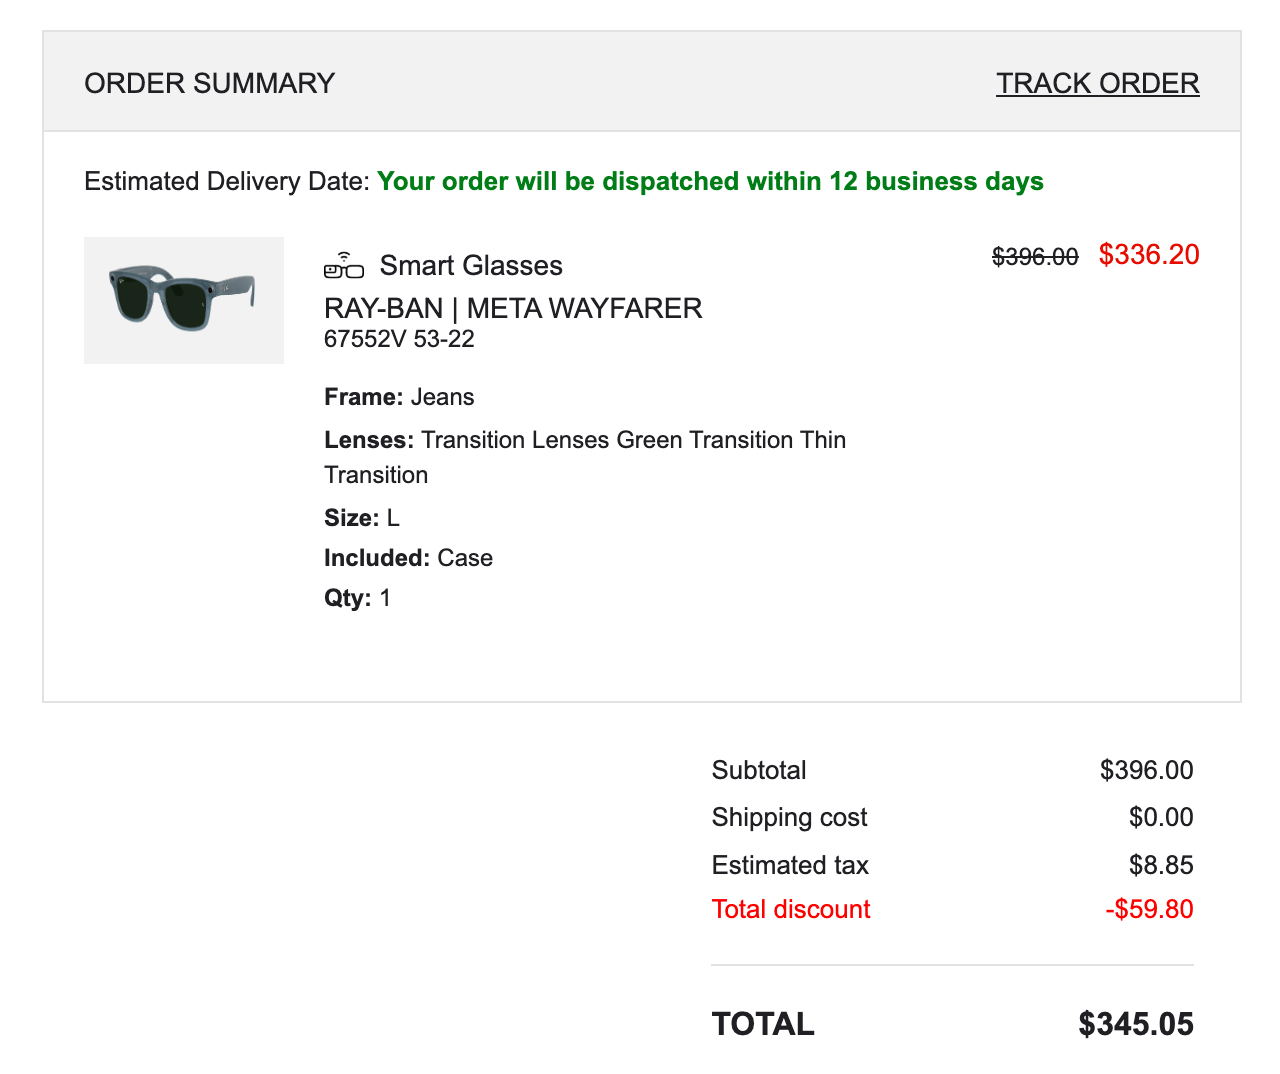Click the ORDER SUMMARY heading

click(209, 83)
